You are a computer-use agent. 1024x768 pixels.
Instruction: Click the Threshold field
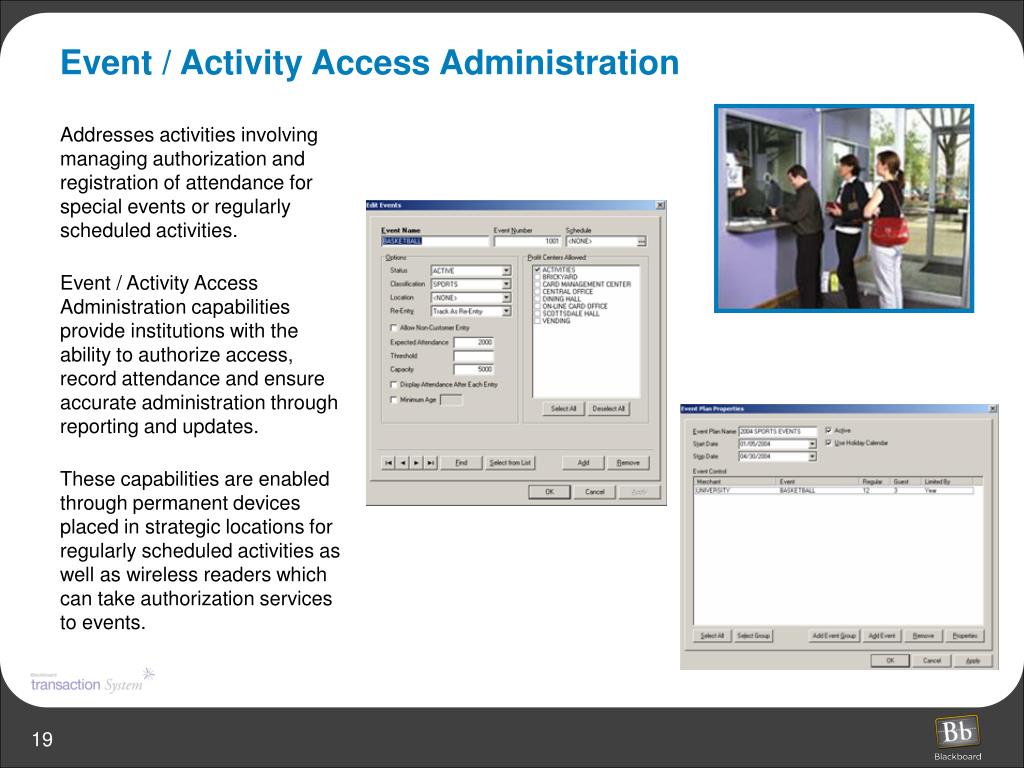[473, 356]
